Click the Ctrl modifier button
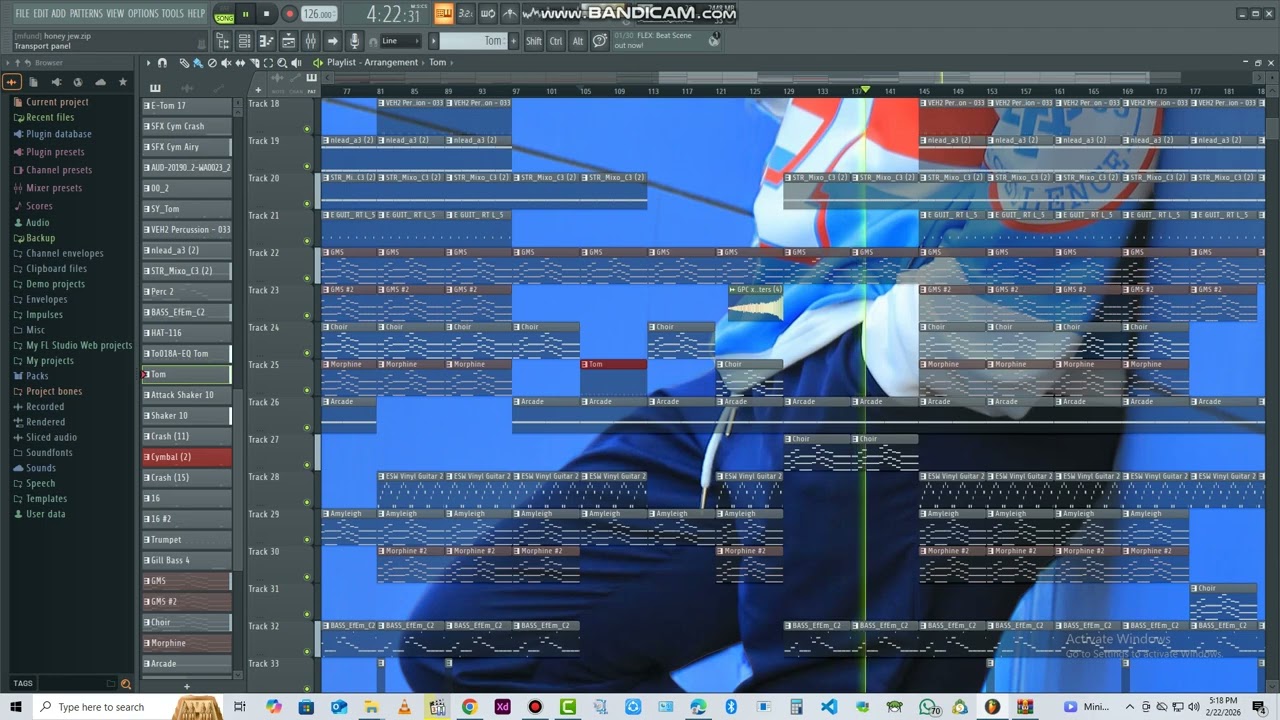Viewport: 1280px width, 720px height. pyautogui.click(x=556, y=41)
